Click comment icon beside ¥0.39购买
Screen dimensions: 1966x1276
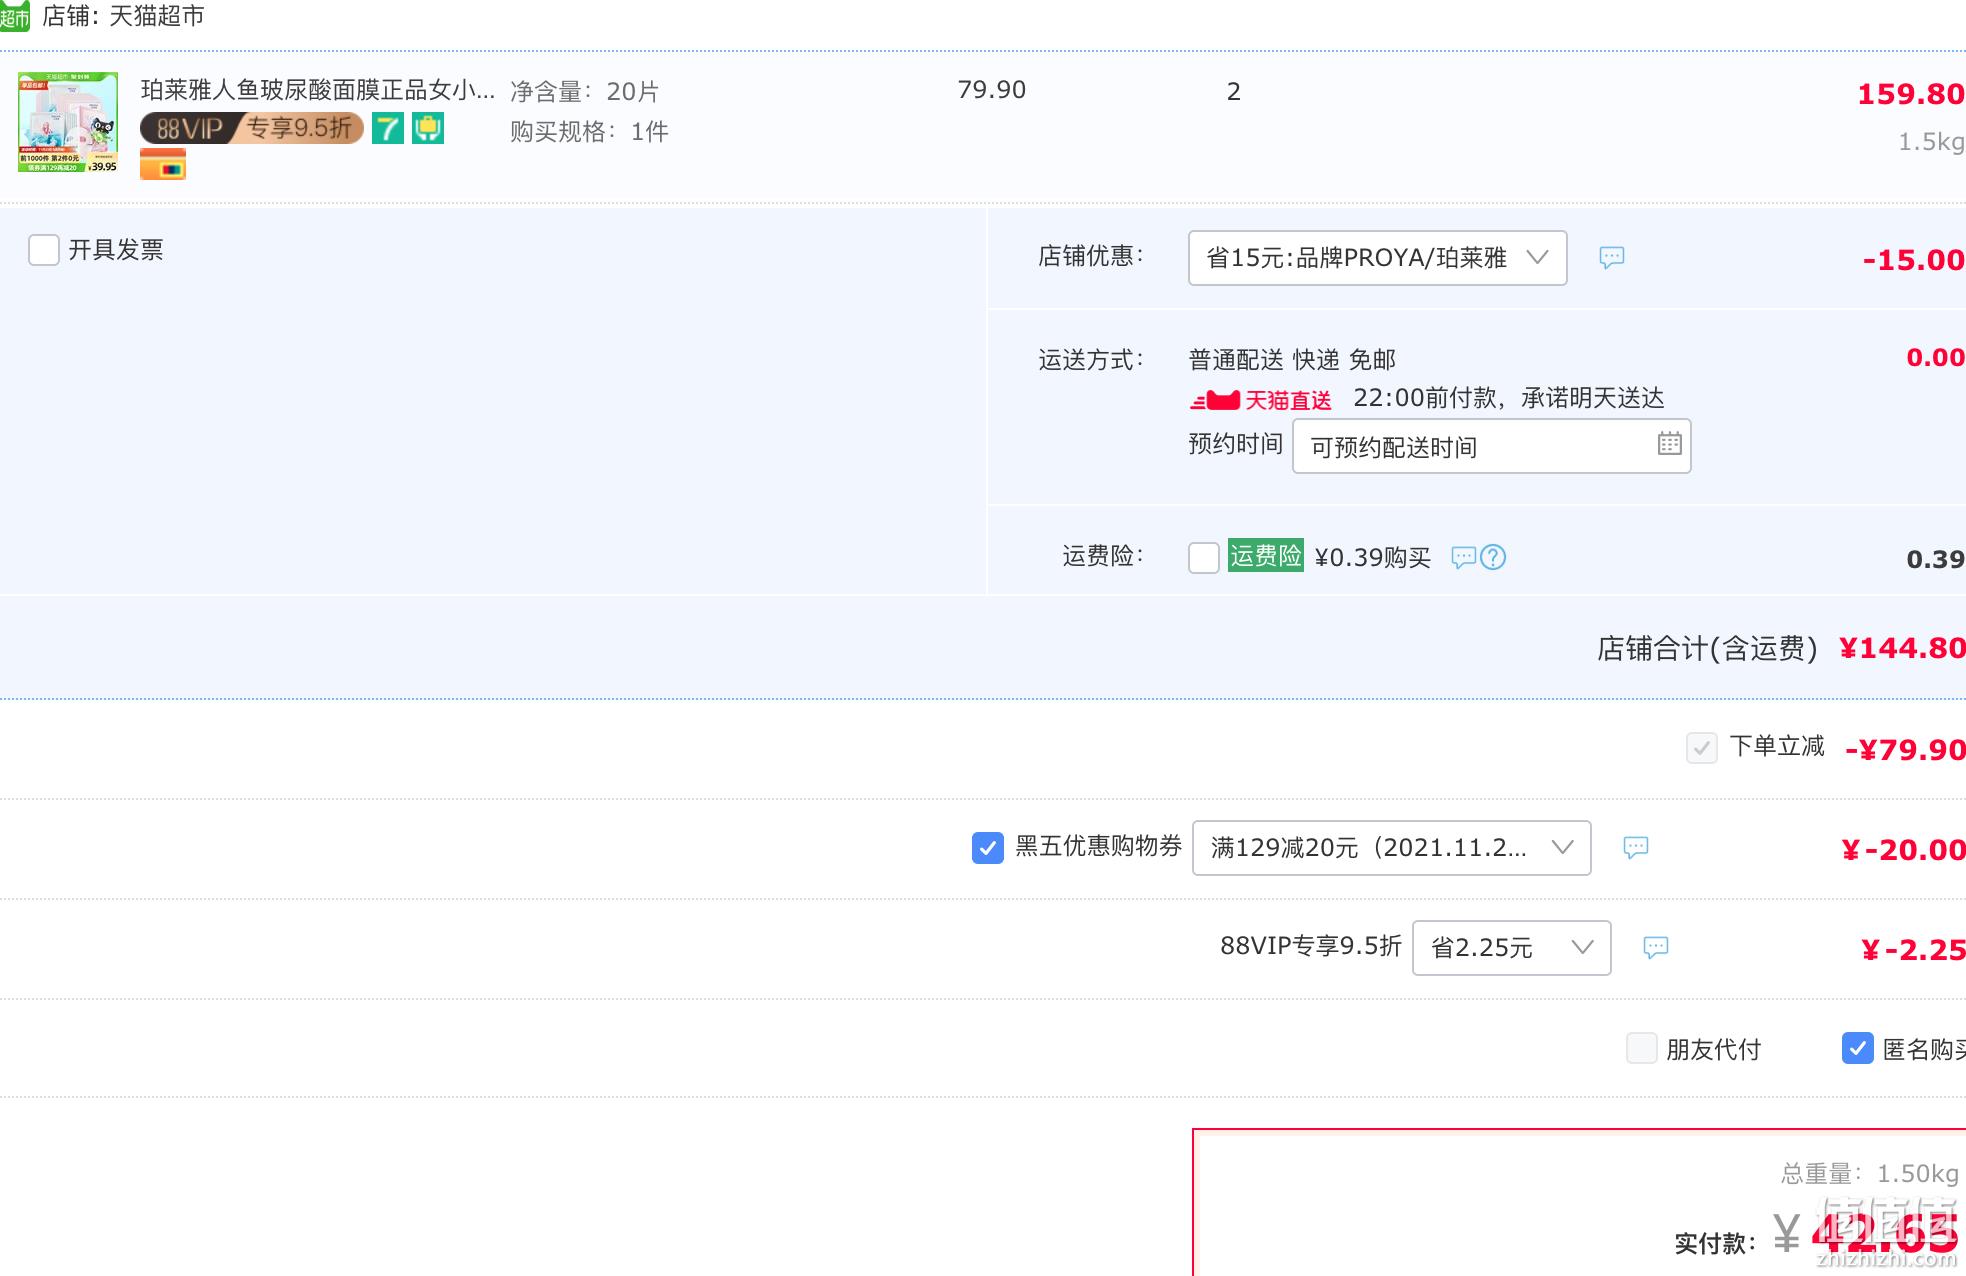(x=1463, y=557)
